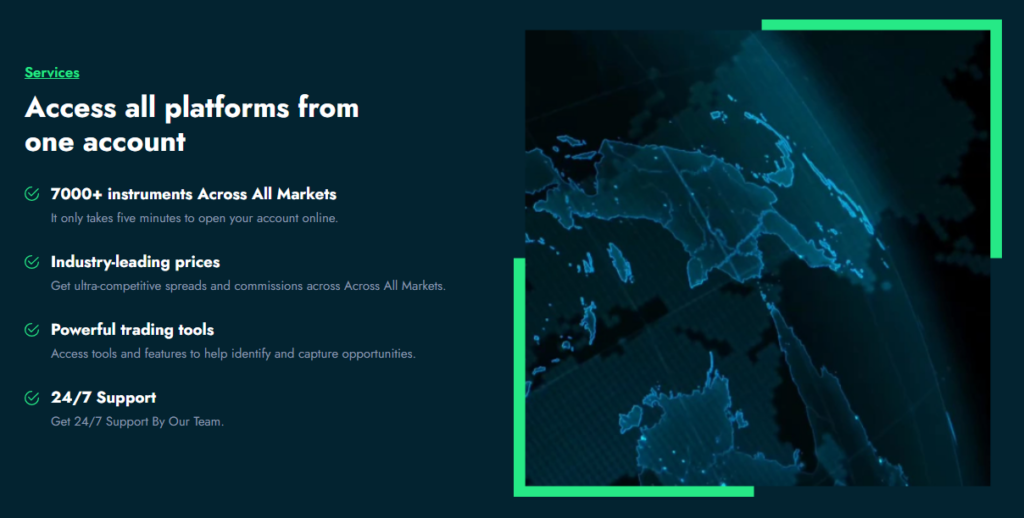
Task: Select the 'Powerful trading tools' title
Action: (x=132, y=330)
